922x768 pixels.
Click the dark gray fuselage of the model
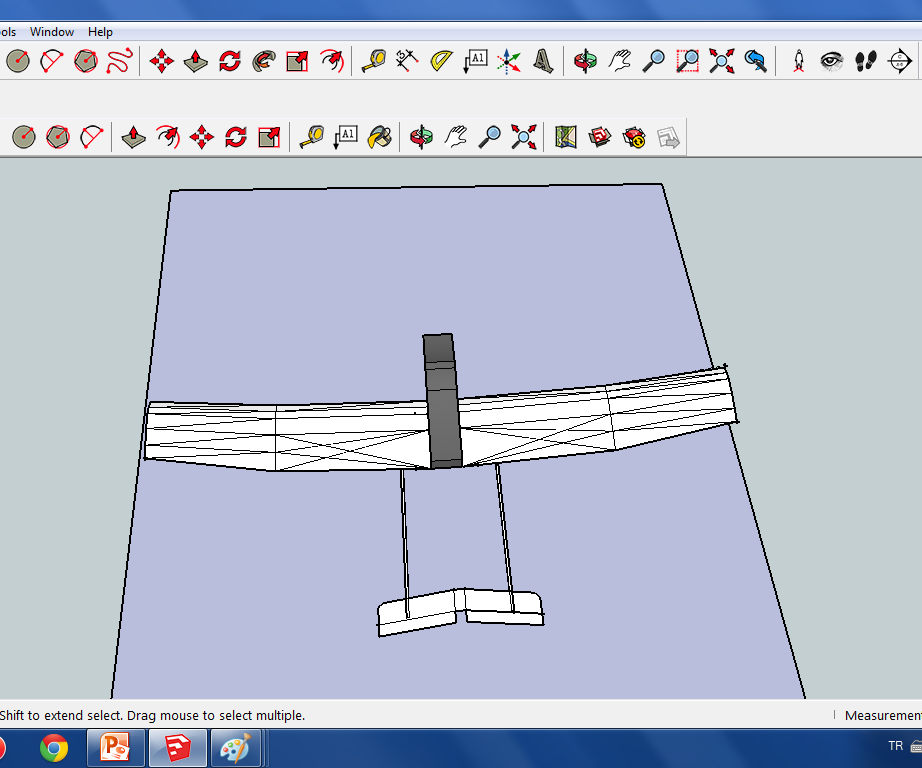[441, 400]
